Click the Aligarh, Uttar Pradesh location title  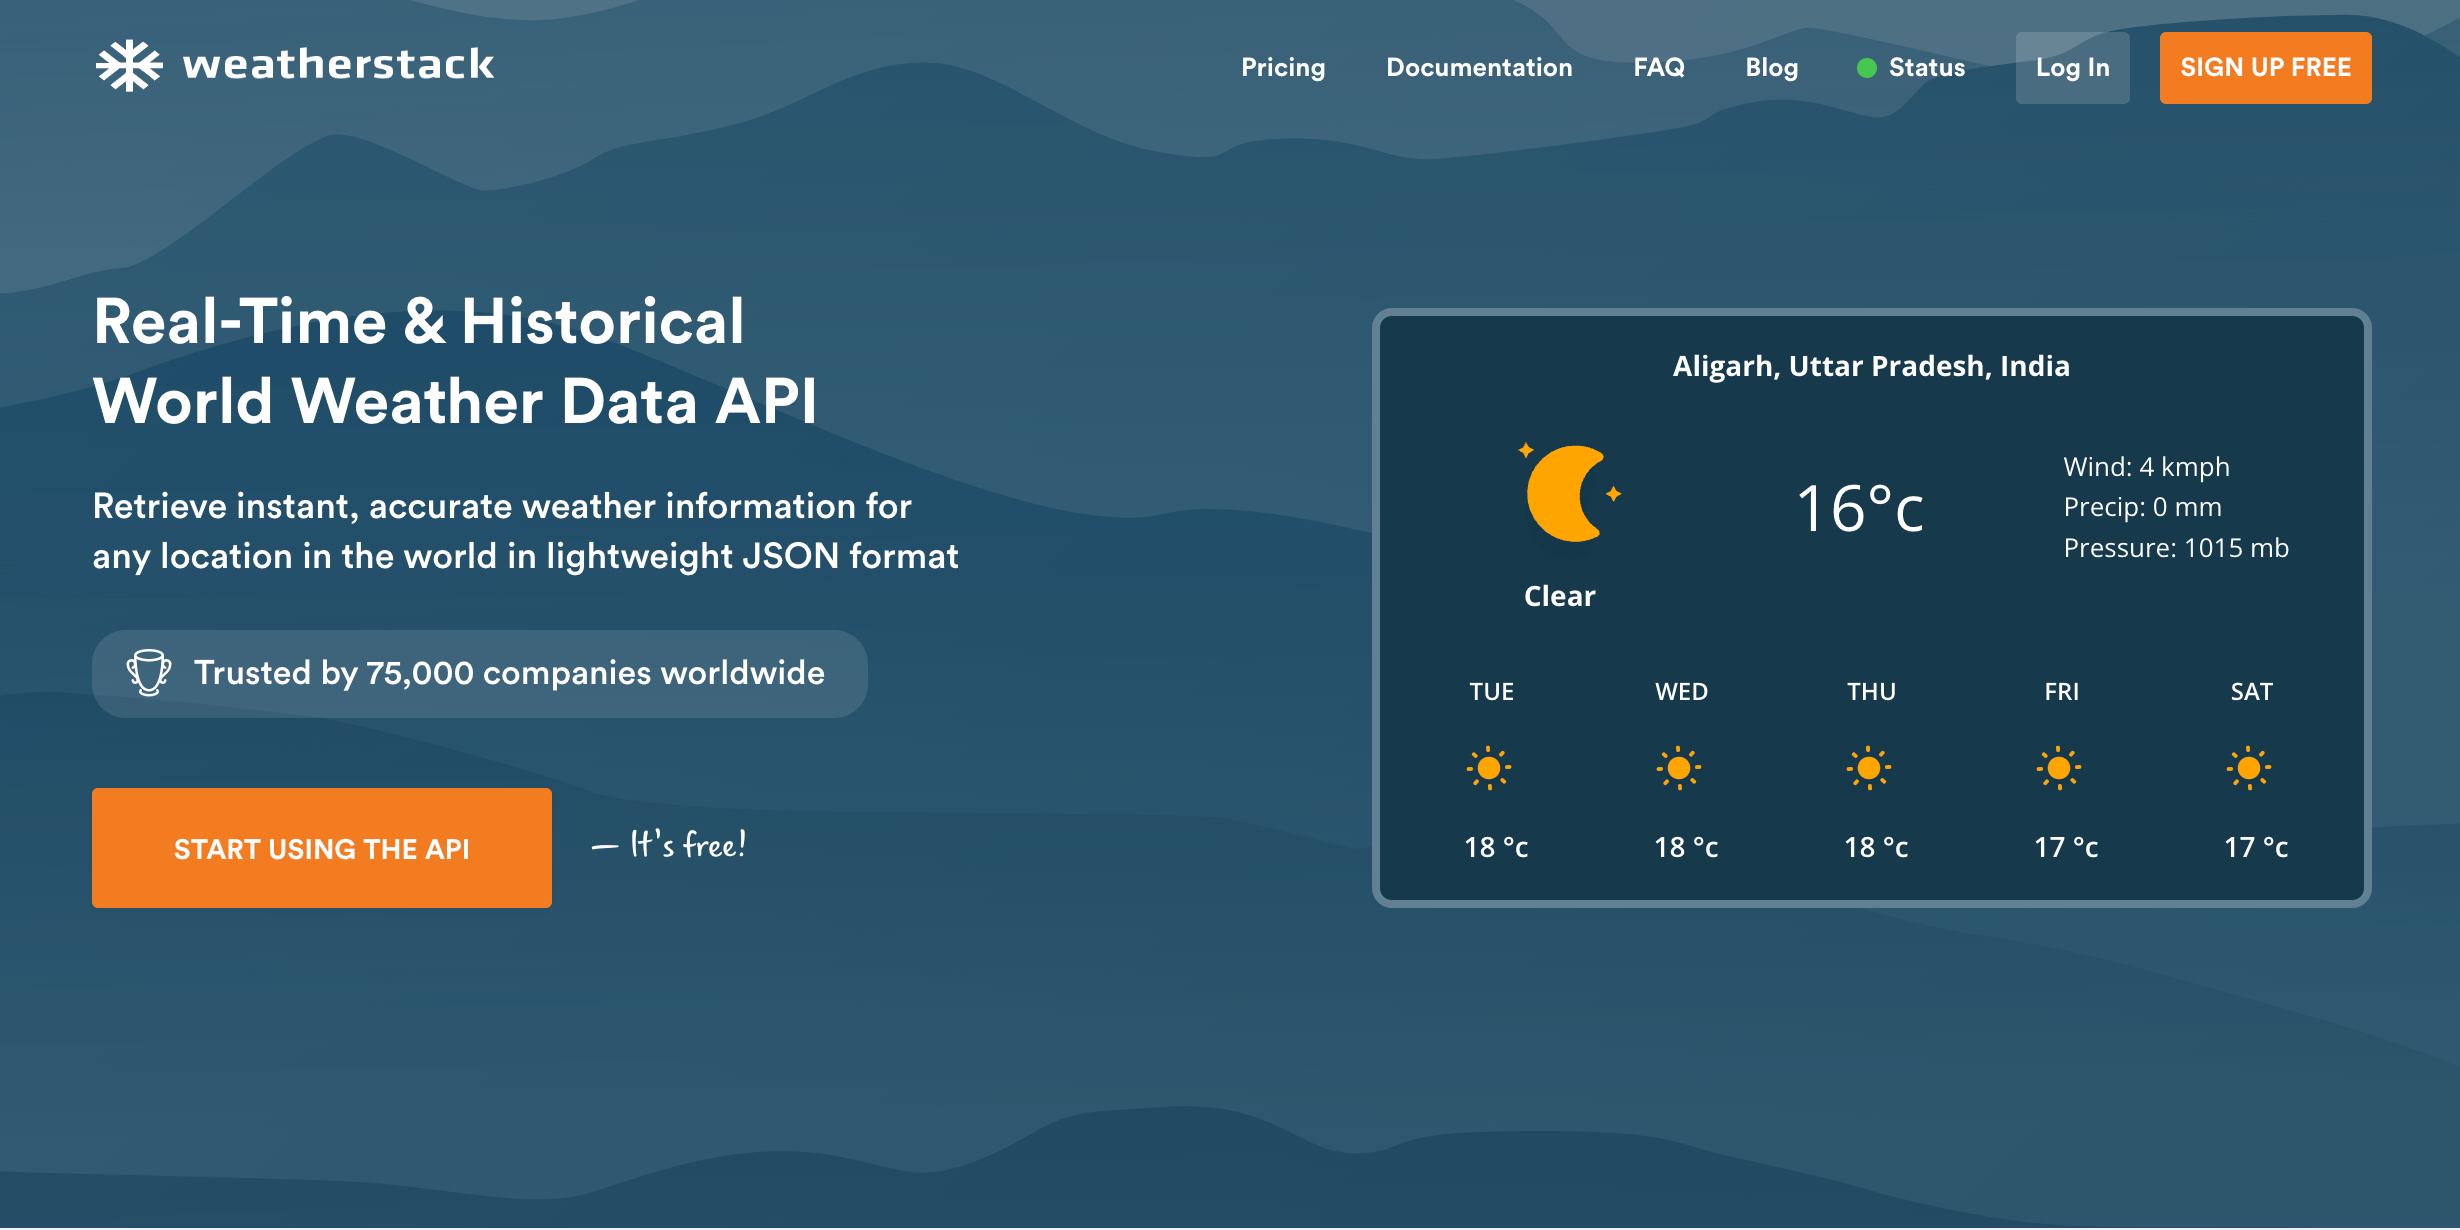(1870, 366)
